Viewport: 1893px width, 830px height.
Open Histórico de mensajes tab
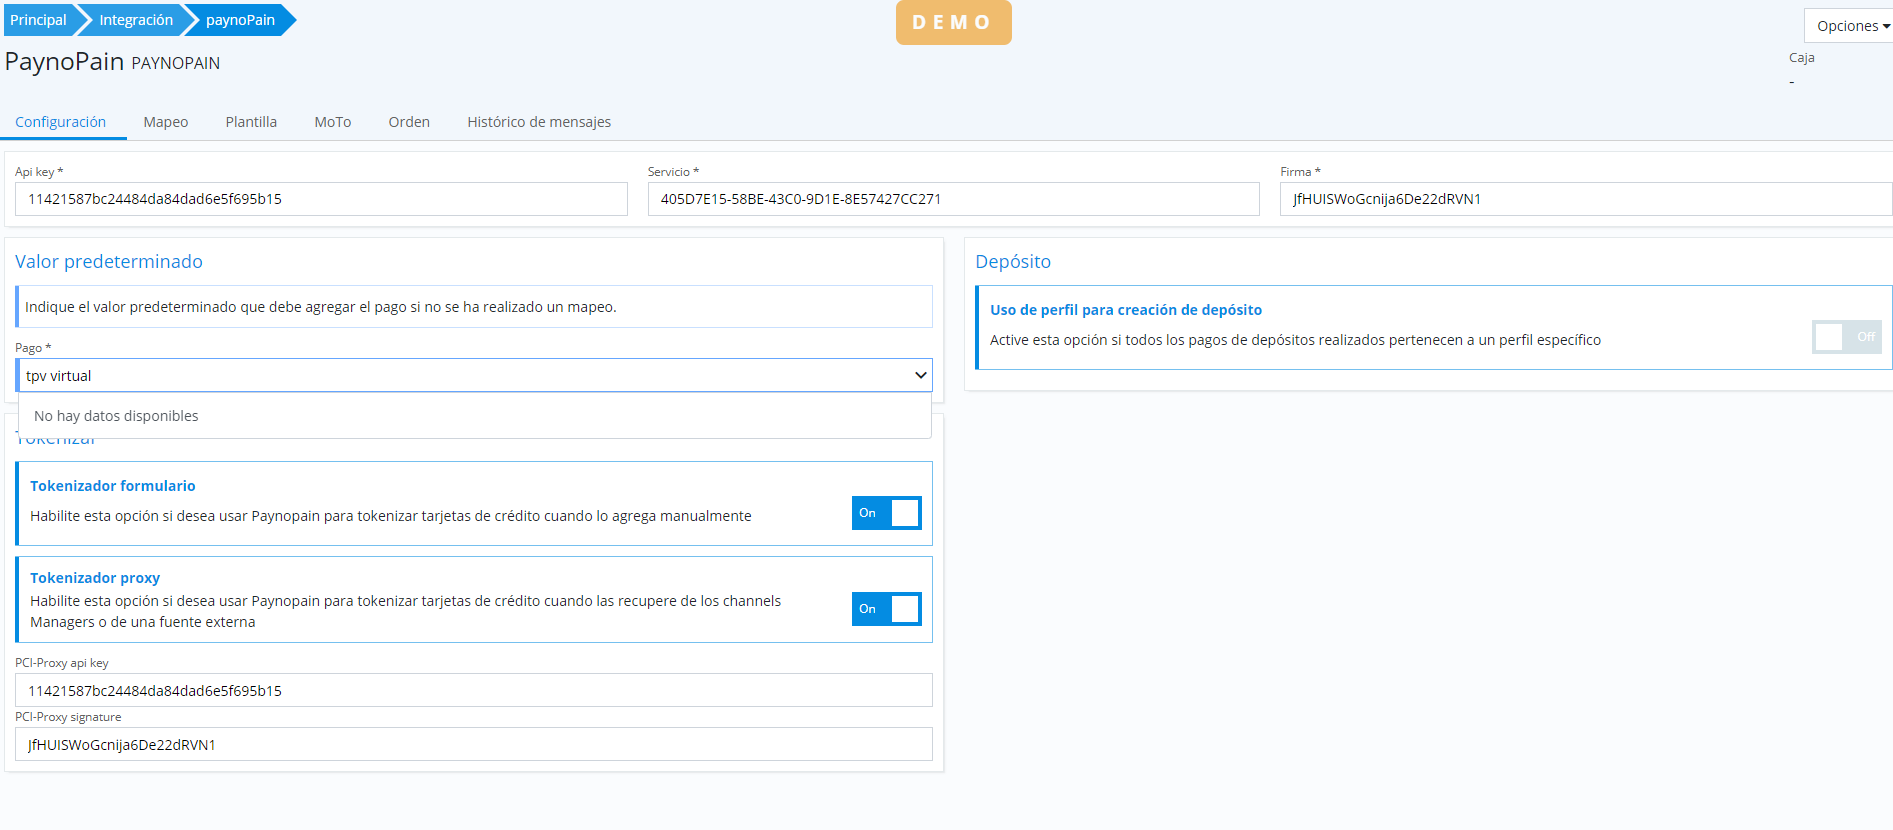(538, 122)
